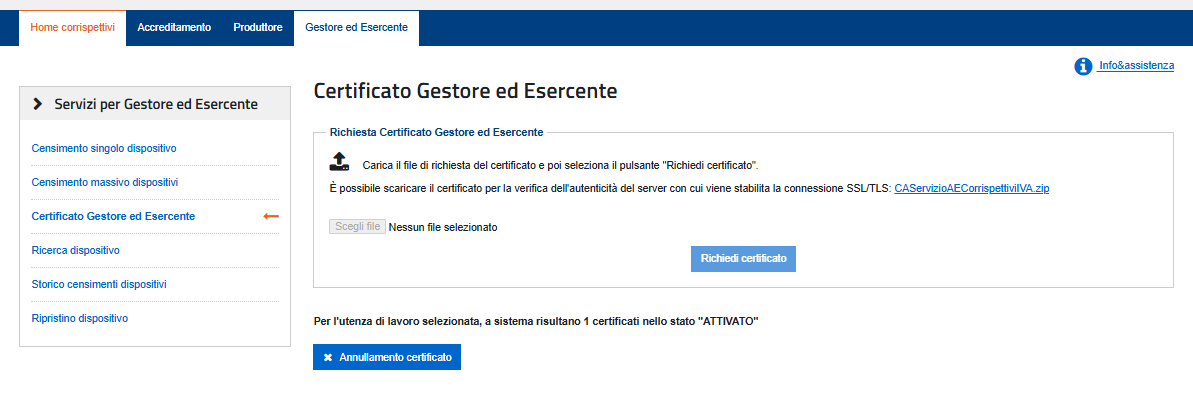Collapse Servizi per Gestore ed Esercente chevron

pyautogui.click(x=38, y=104)
